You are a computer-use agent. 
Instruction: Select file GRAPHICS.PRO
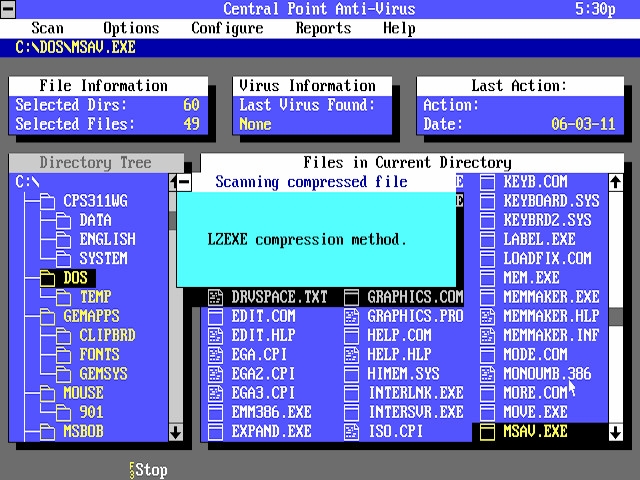click(x=416, y=316)
